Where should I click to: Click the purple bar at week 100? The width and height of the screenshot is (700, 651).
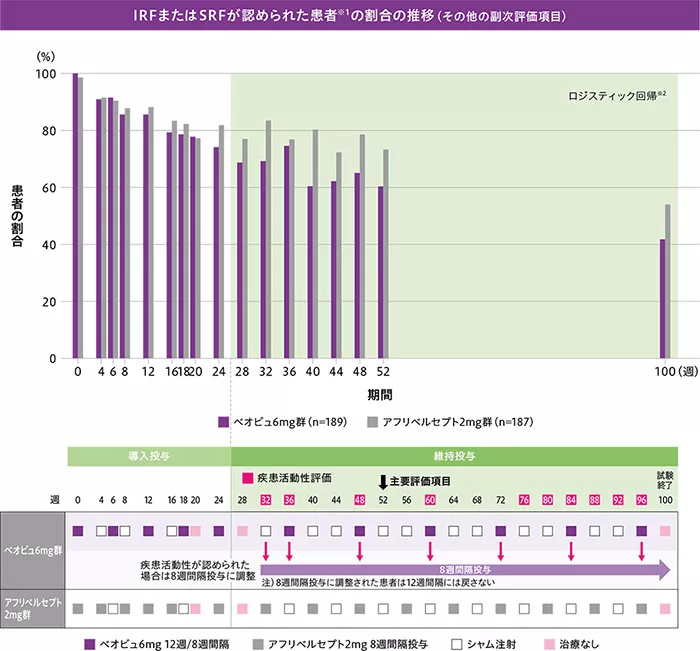pyautogui.click(x=662, y=298)
